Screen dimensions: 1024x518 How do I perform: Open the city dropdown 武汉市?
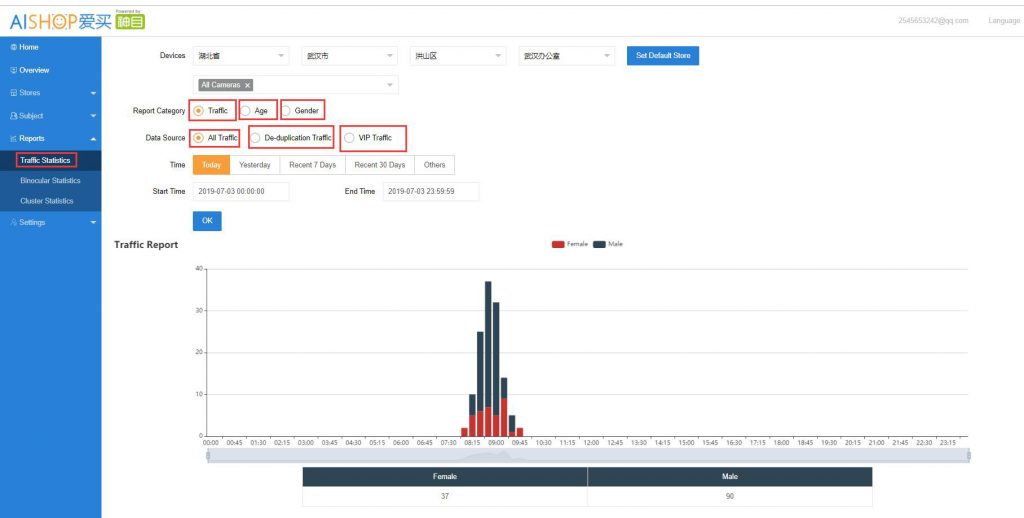tap(349, 56)
